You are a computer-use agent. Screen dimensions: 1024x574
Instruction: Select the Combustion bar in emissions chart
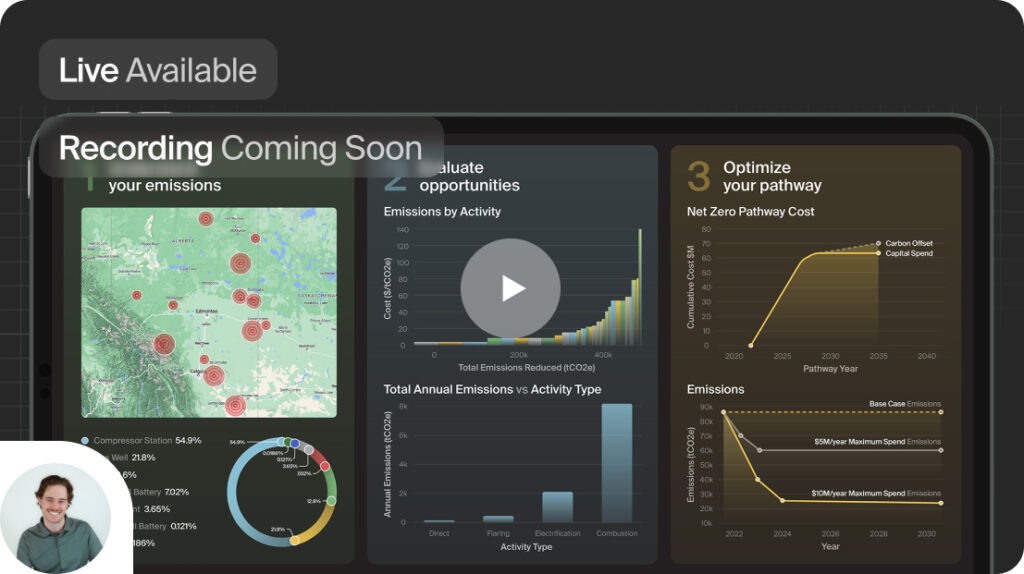(616, 462)
